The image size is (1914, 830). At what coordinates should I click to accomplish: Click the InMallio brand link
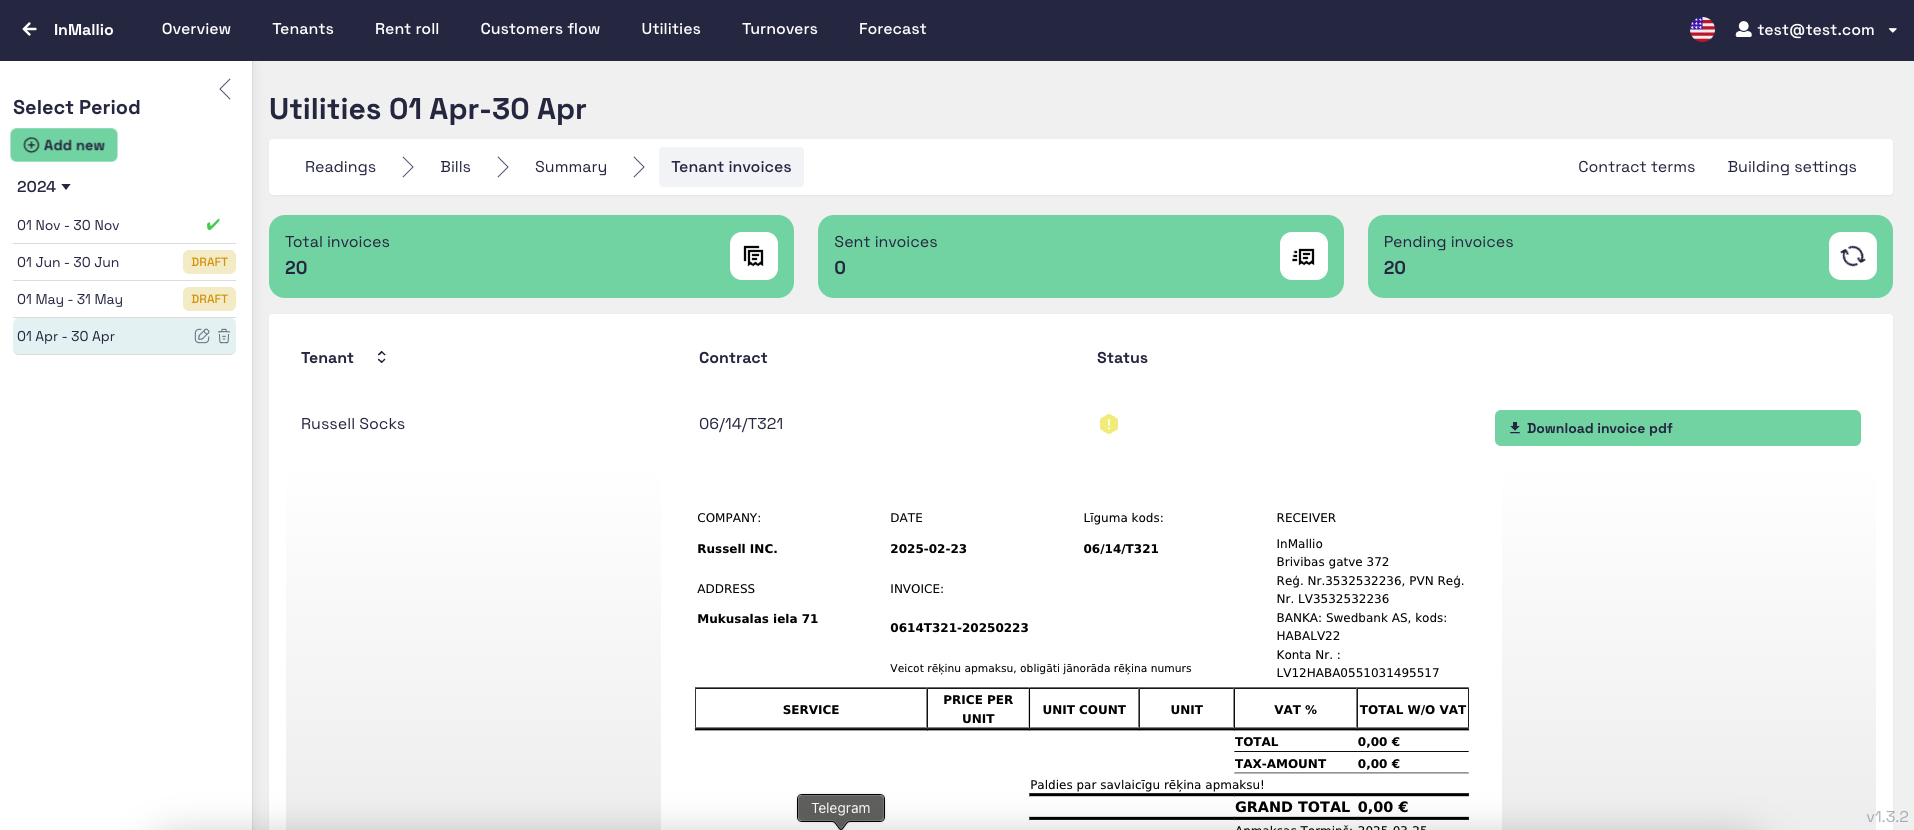(x=84, y=29)
